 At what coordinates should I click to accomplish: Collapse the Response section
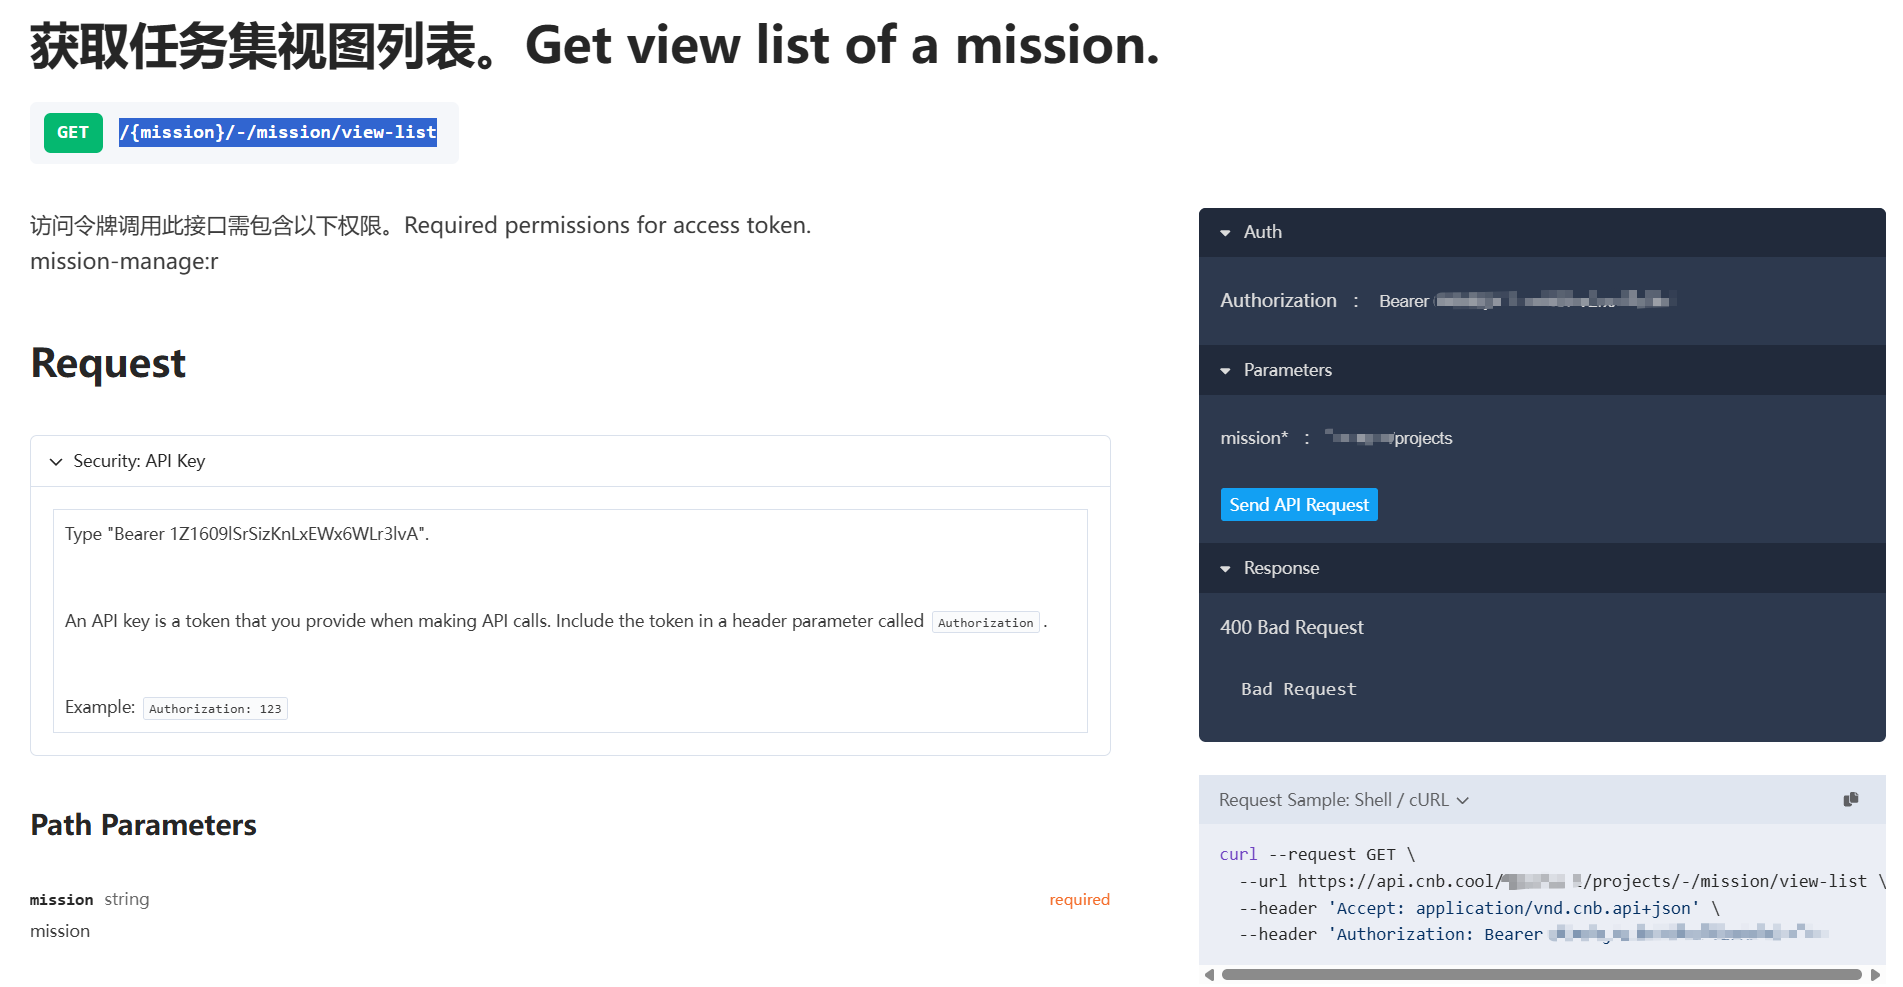click(x=1226, y=569)
